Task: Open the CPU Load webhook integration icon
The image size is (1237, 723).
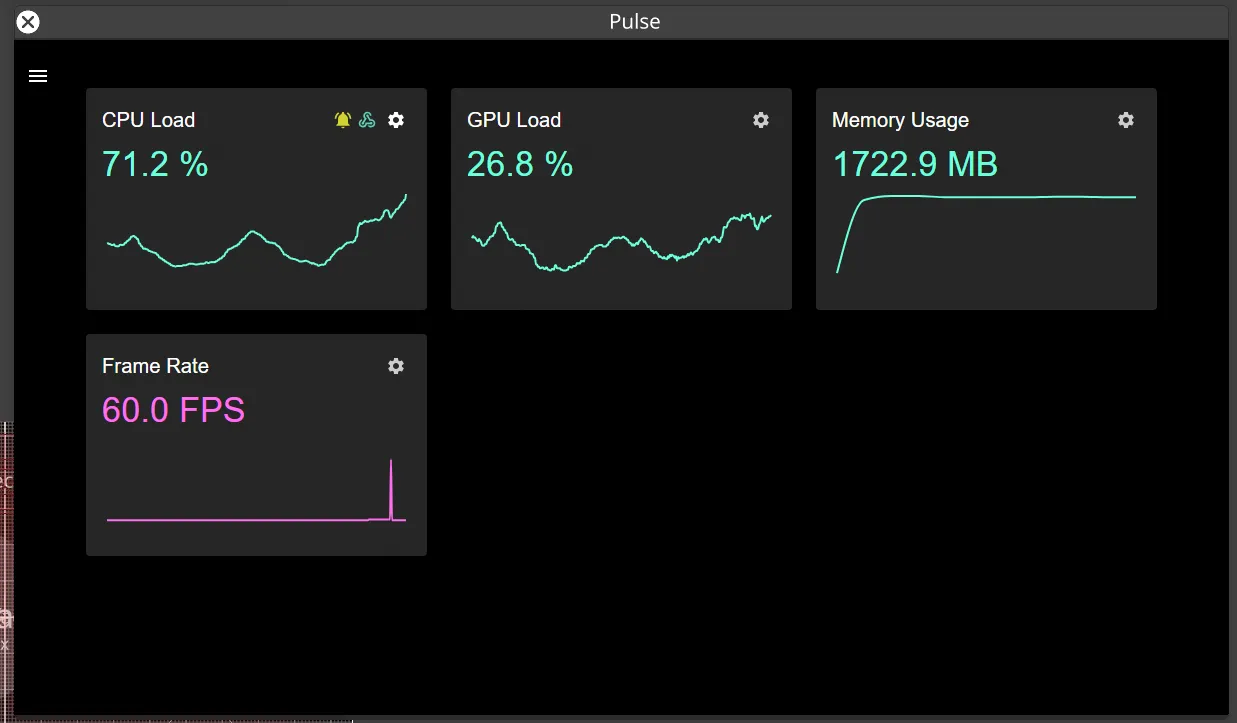Action: pyautogui.click(x=367, y=119)
